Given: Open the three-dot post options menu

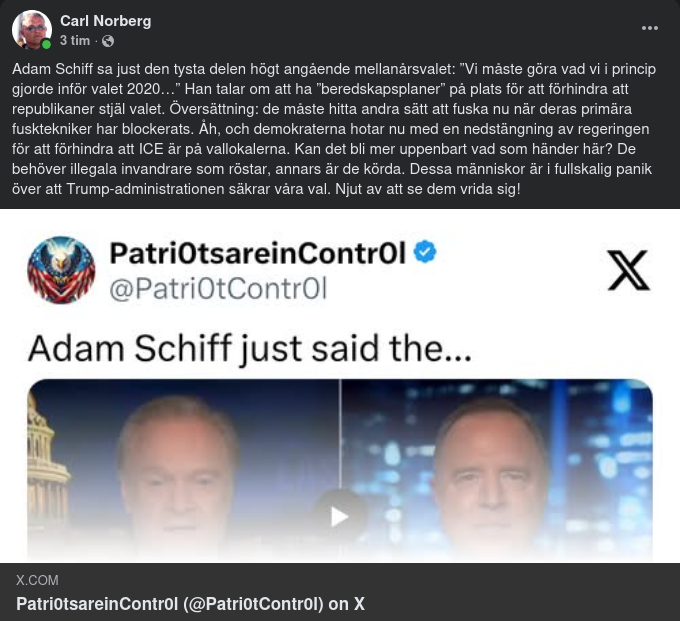Looking at the screenshot, I should point(650,28).
